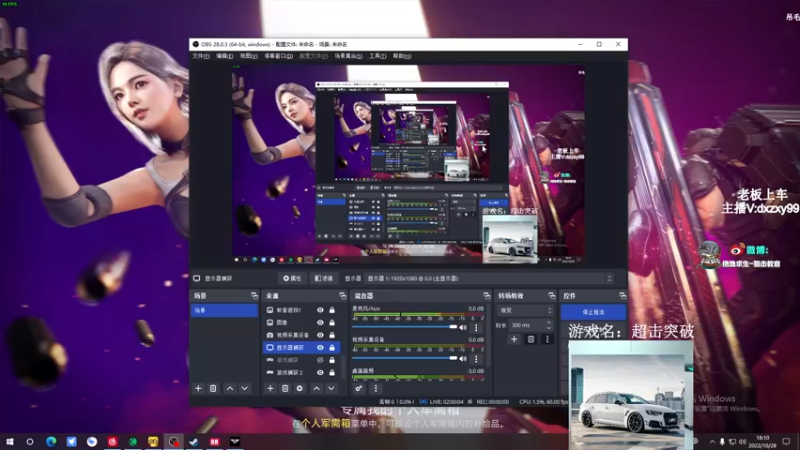Move scene down in 场景 panel
This screenshot has height=450, width=800.
[x=245, y=389]
